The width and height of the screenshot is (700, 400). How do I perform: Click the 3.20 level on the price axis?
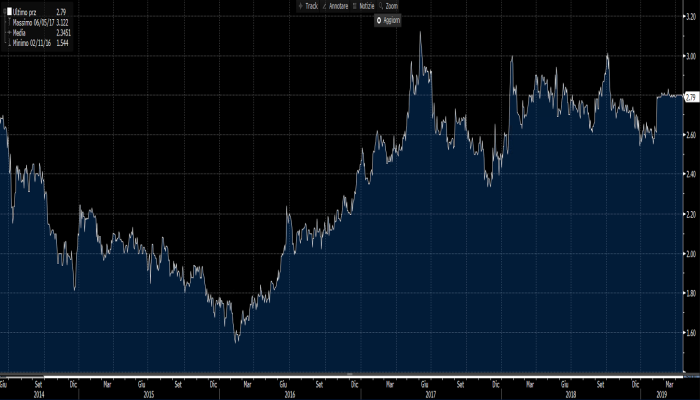(x=690, y=17)
